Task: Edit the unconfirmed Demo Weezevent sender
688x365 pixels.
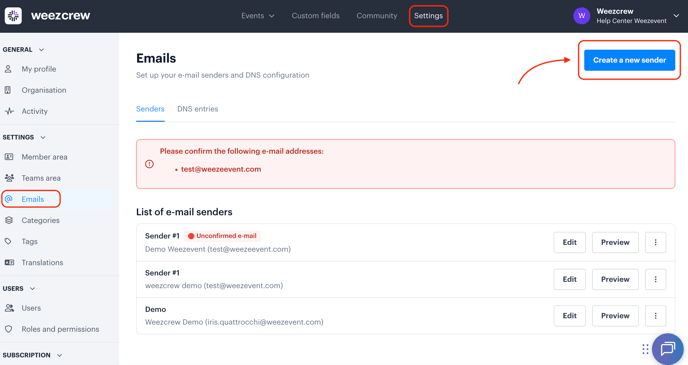Action: pyautogui.click(x=570, y=243)
